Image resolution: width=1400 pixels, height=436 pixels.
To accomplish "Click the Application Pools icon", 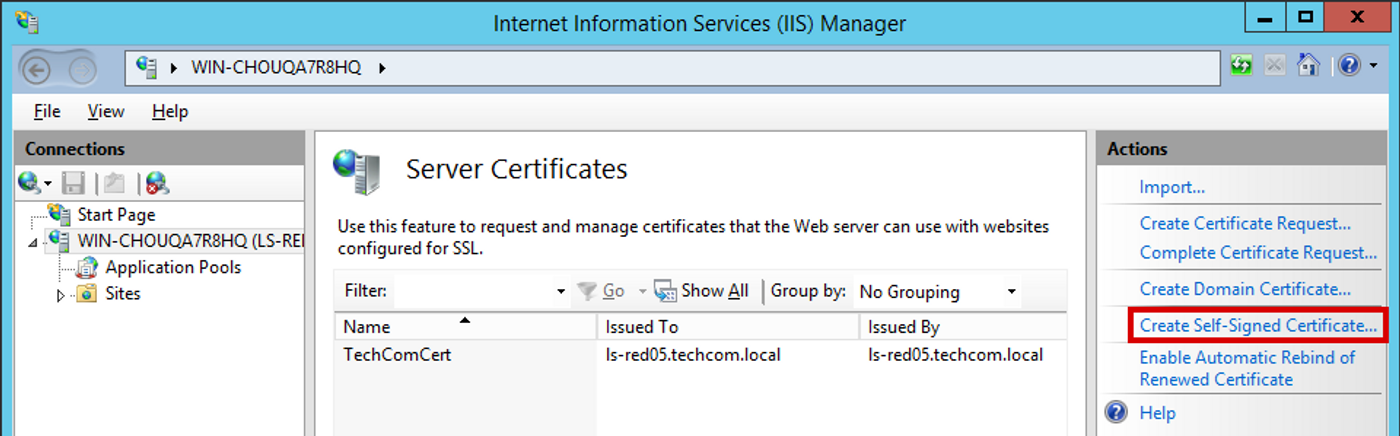I will pos(88,267).
